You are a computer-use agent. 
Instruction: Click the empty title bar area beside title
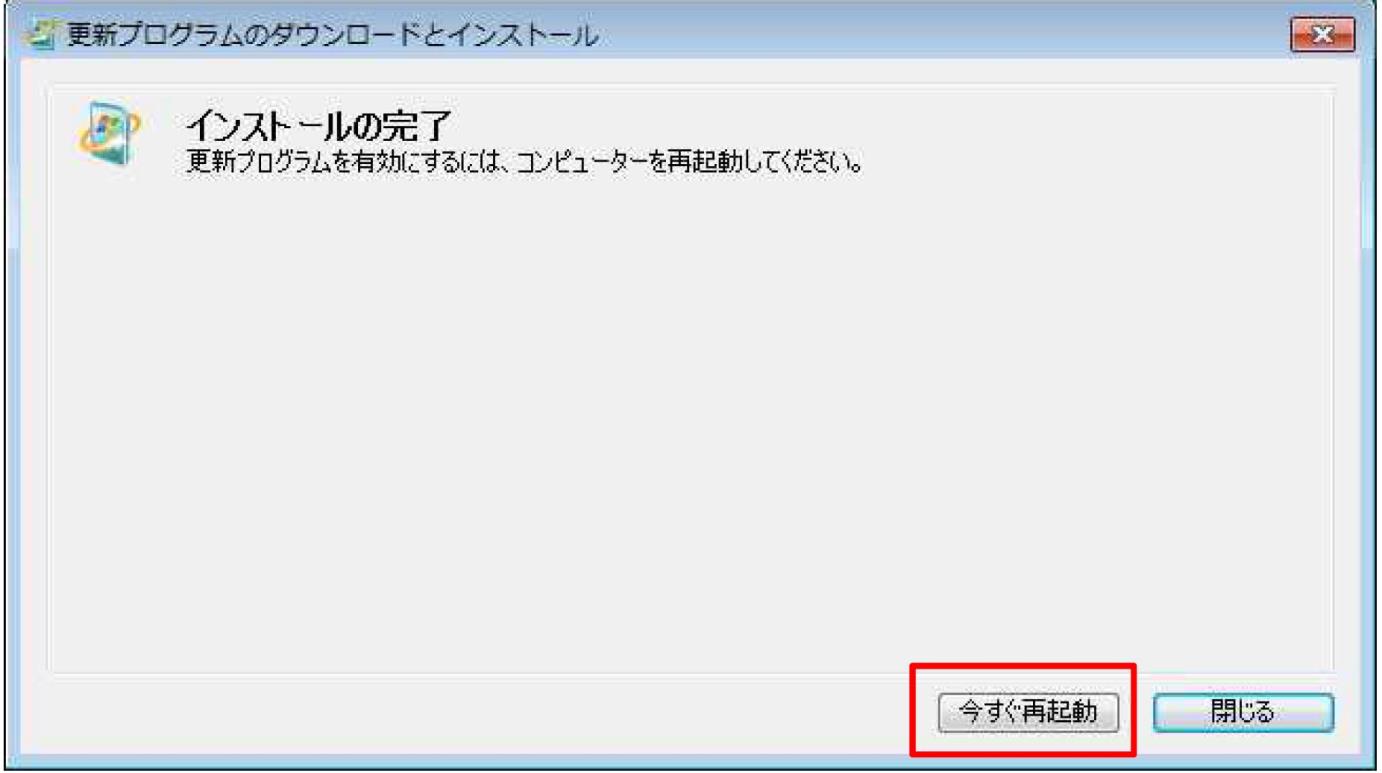click(940, 37)
